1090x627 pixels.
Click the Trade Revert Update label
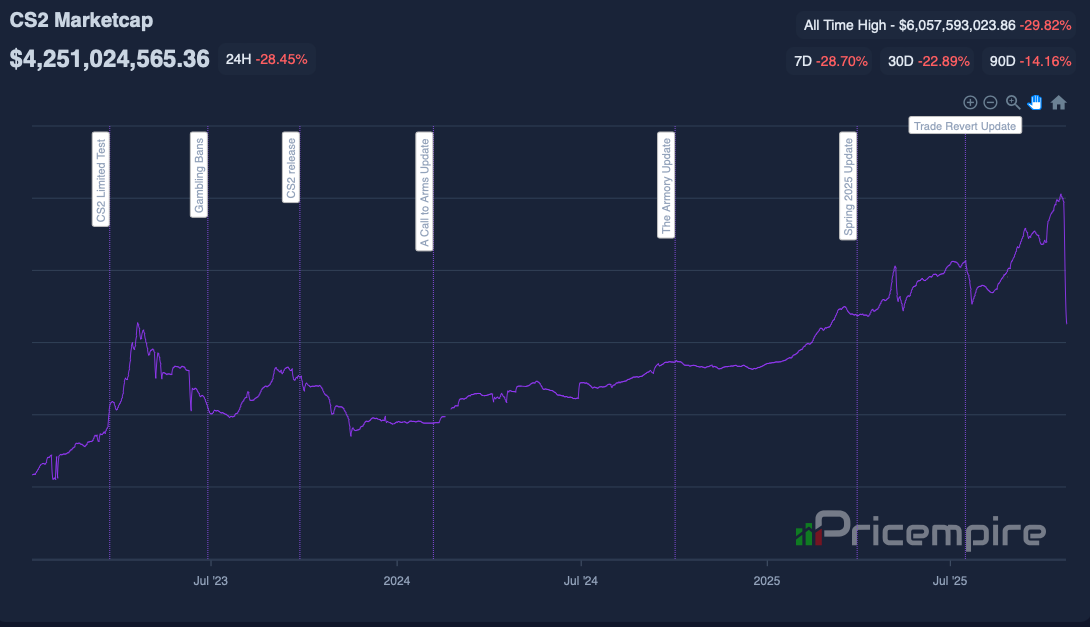[965, 126]
